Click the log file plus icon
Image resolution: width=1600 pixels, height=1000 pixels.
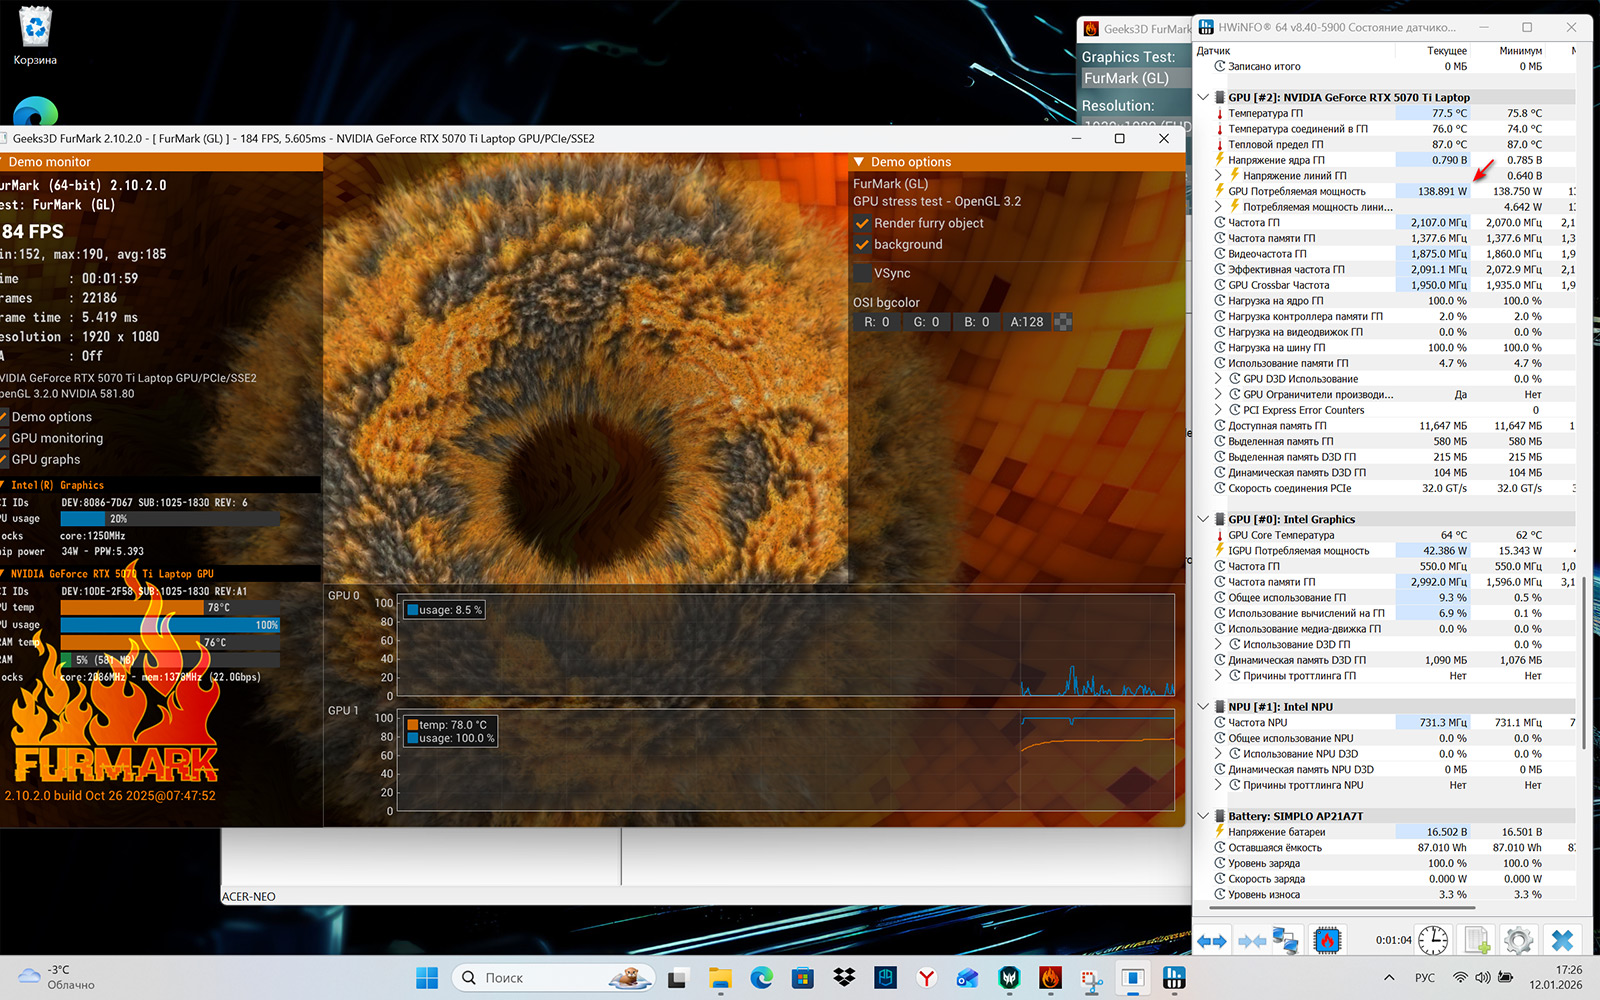tap(1477, 941)
